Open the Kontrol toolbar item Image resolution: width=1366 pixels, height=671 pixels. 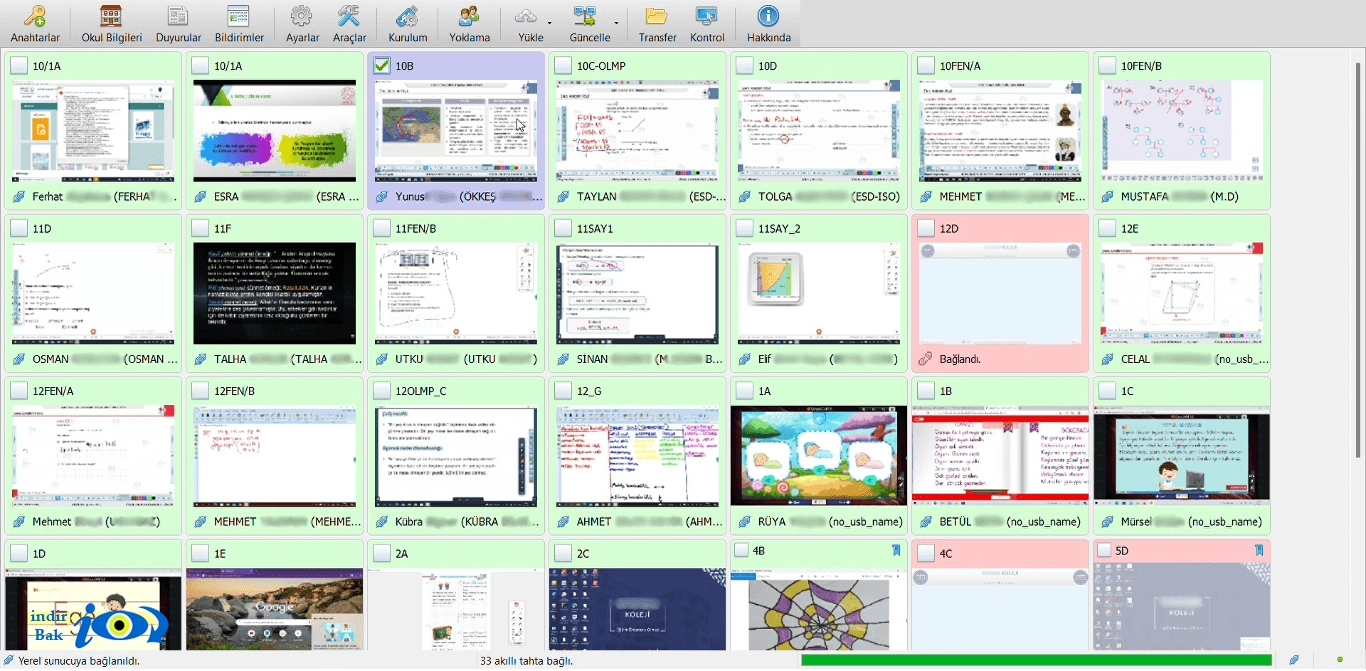click(707, 24)
